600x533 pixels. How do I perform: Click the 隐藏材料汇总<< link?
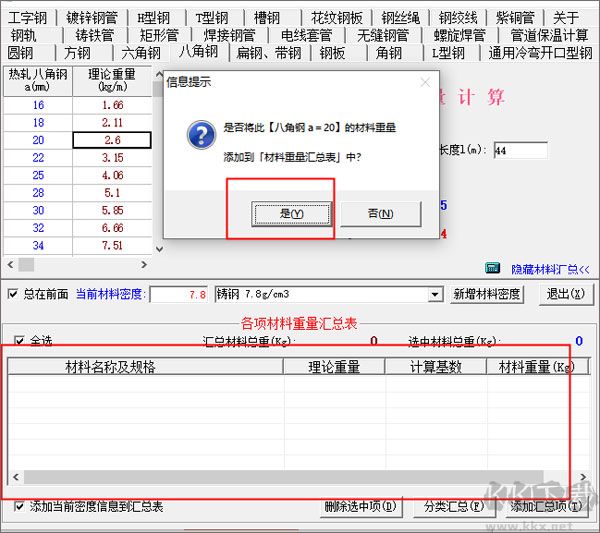pyautogui.click(x=550, y=269)
